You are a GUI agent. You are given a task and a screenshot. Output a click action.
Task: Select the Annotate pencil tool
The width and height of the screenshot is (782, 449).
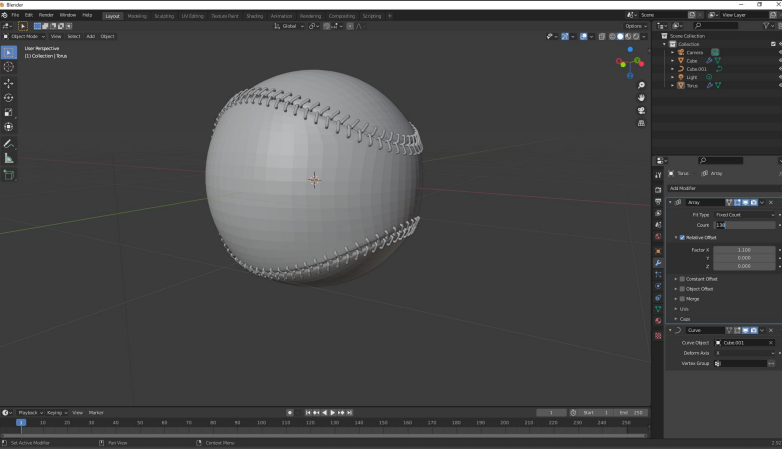coord(9,143)
